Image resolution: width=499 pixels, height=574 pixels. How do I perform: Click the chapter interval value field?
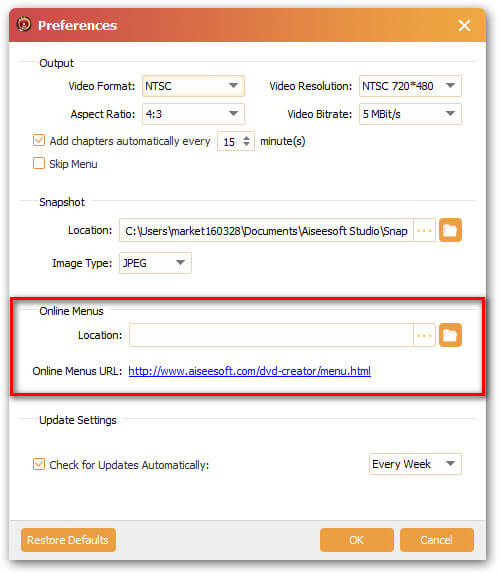pos(230,142)
